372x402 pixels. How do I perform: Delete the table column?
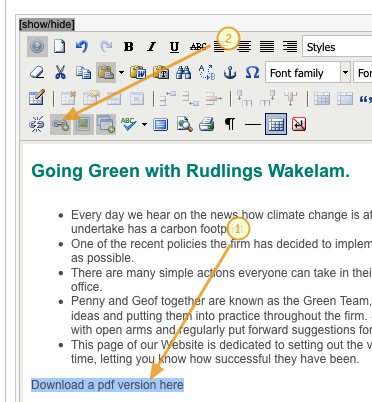coord(290,98)
